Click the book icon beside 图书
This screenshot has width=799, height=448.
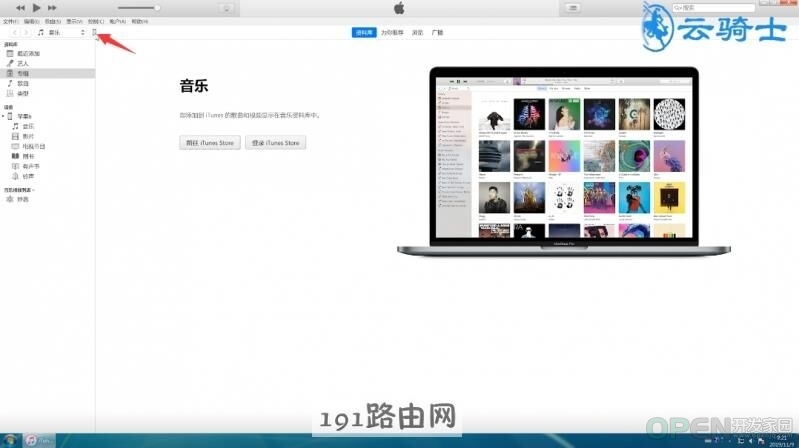(x=15, y=156)
